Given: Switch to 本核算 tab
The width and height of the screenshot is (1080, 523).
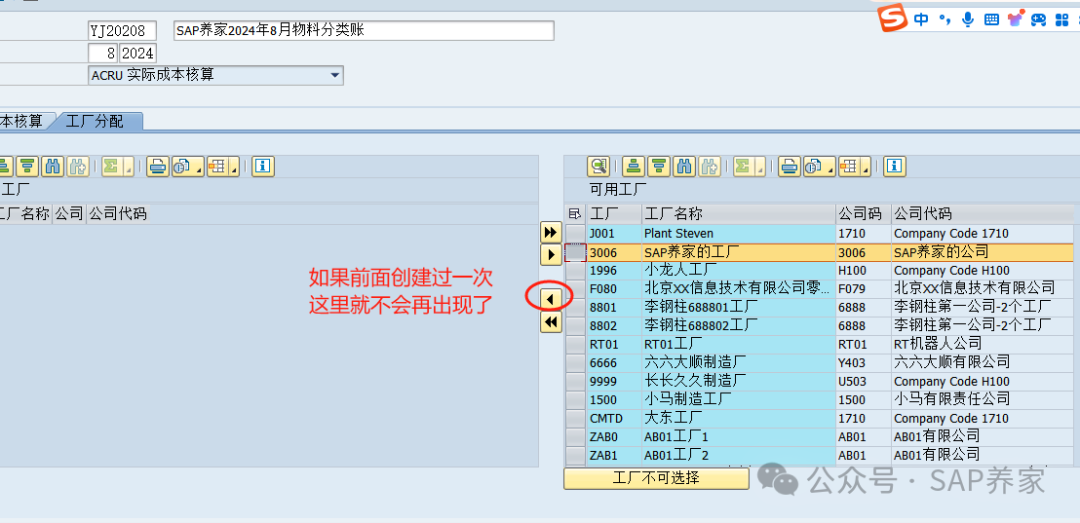Looking at the screenshot, I should pos(21,122).
